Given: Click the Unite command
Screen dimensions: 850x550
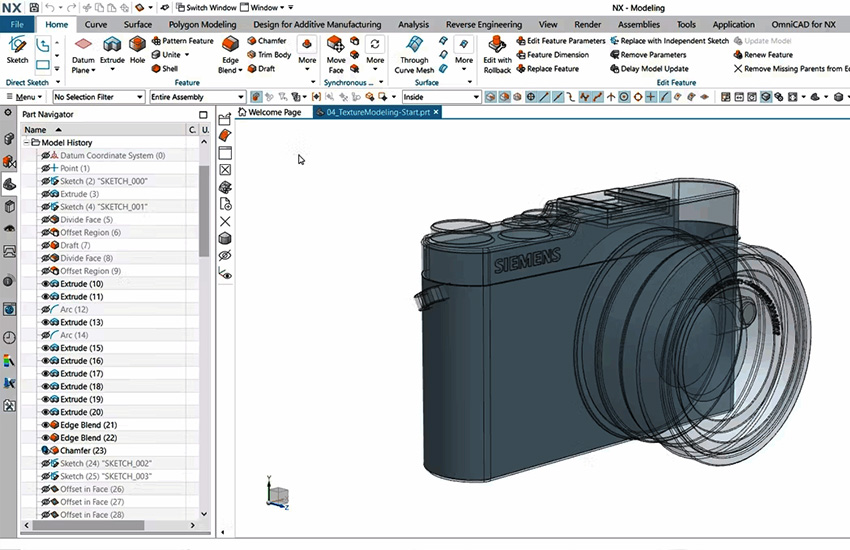Looking at the screenshot, I should click(166, 55).
